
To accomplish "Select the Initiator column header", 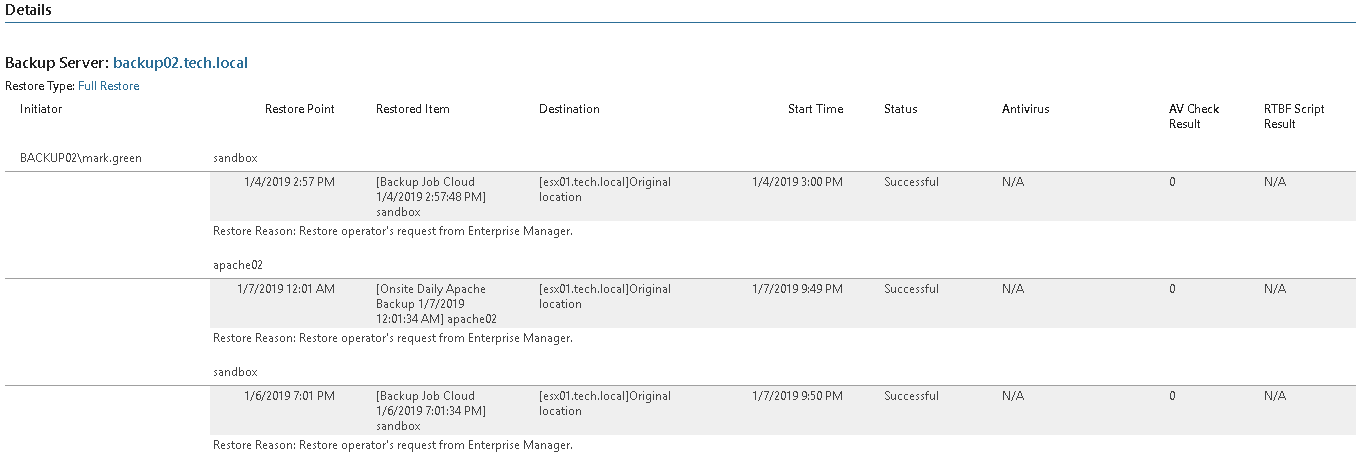I will point(41,109).
